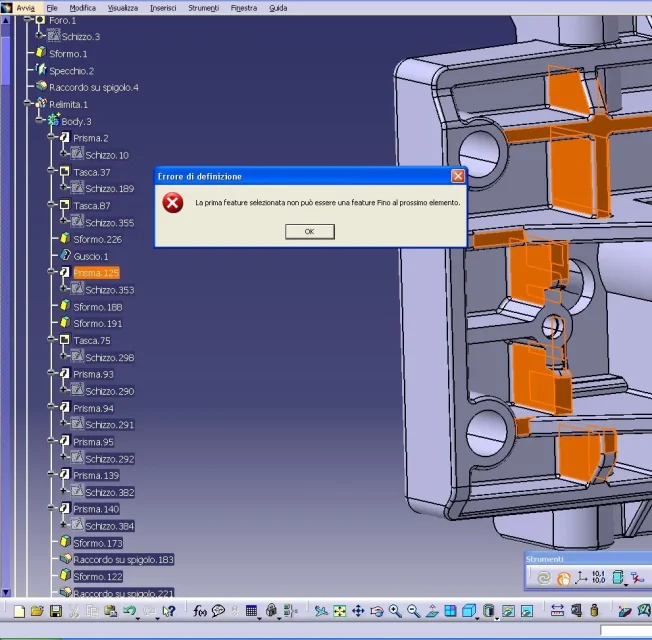Click Update All spiral in Strumenti
652x640 pixels.
point(543,578)
